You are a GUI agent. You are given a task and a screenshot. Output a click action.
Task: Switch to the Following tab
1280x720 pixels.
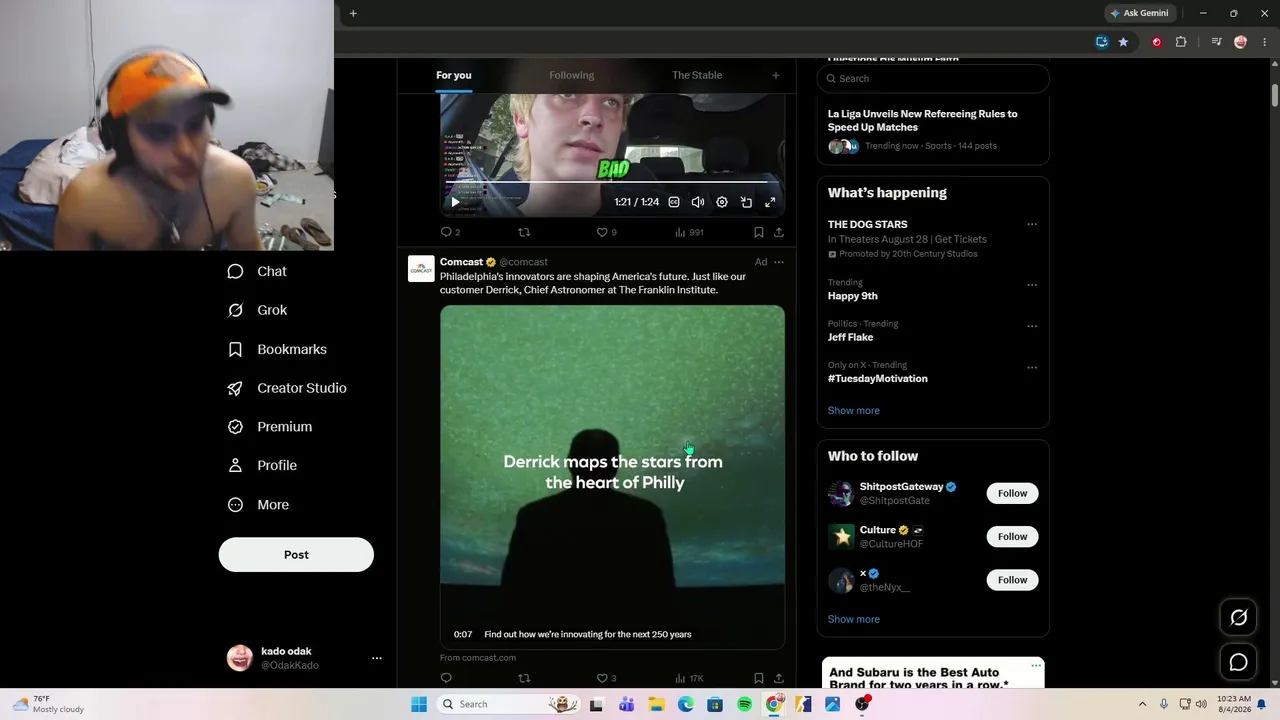(x=571, y=75)
